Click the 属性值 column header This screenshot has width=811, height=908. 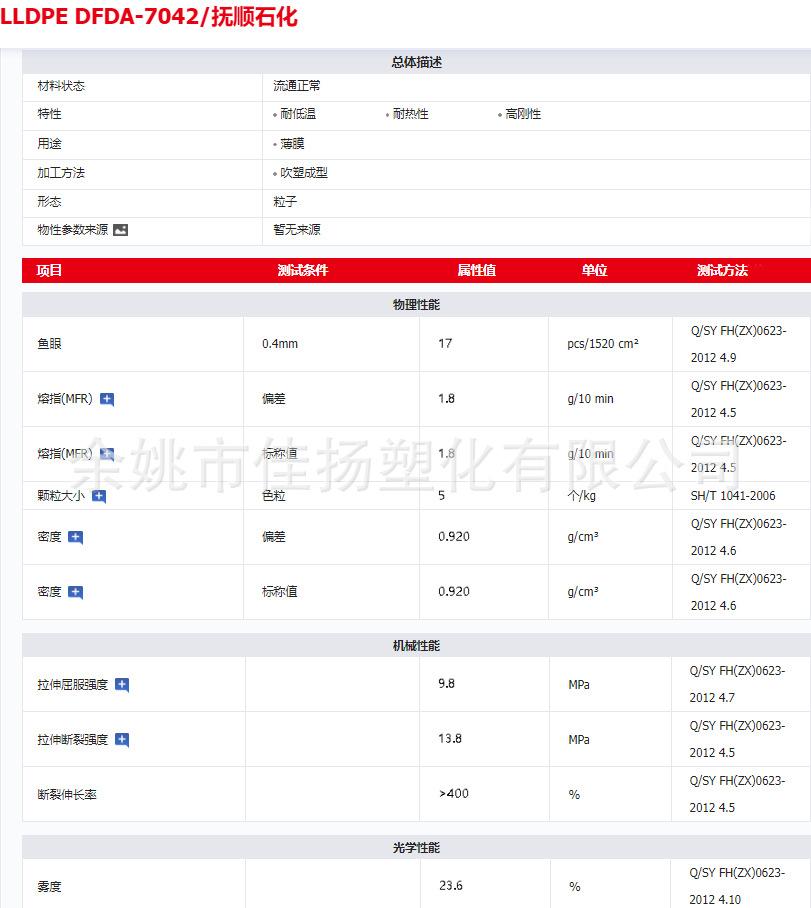tap(476, 270)
